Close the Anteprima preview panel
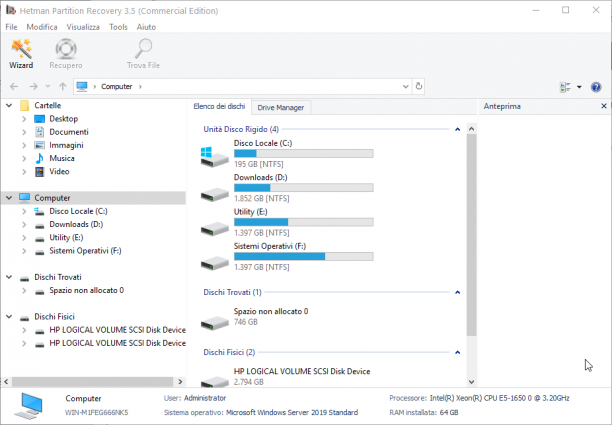 pos(604,106)
